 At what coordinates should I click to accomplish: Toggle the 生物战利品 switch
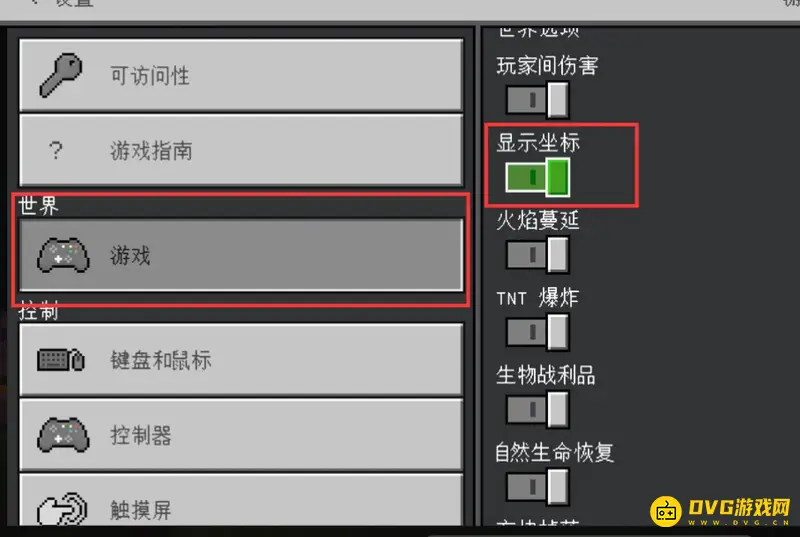pos(537,410)
